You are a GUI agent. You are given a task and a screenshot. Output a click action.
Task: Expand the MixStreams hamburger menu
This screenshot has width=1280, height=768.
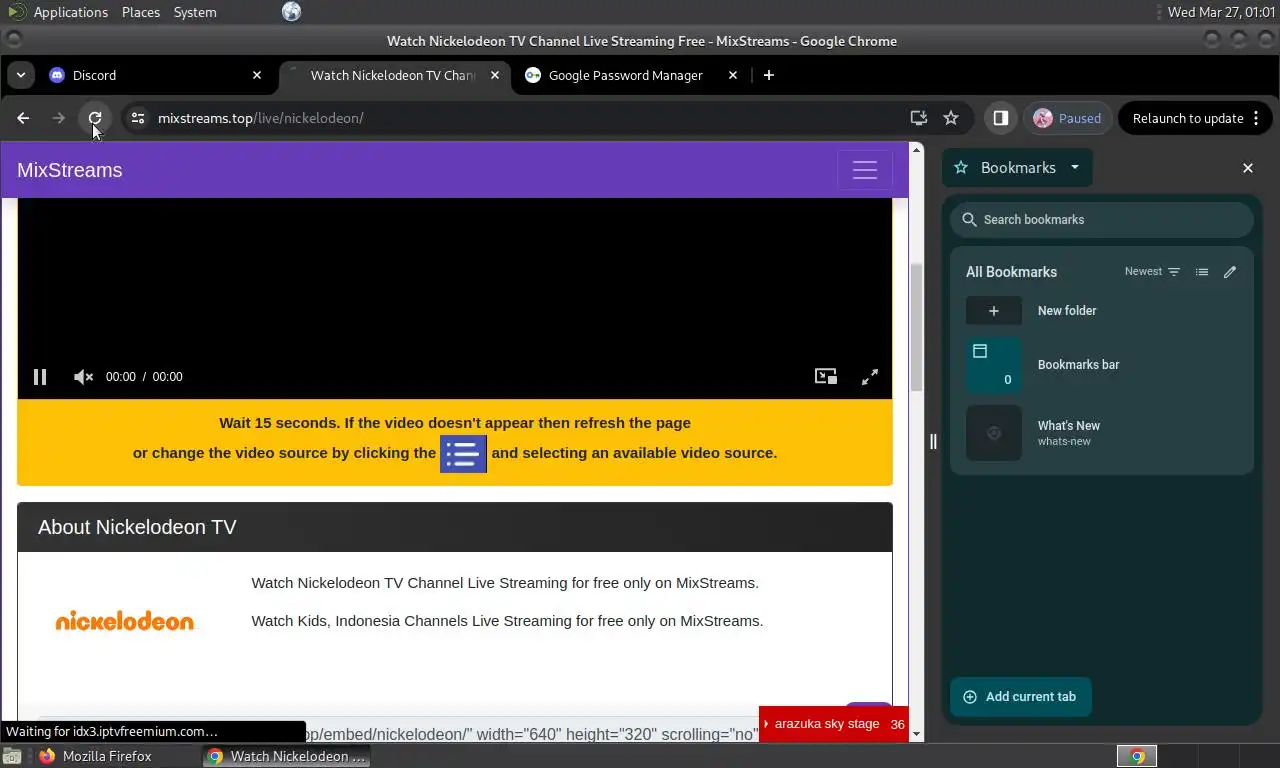(865, 170)
